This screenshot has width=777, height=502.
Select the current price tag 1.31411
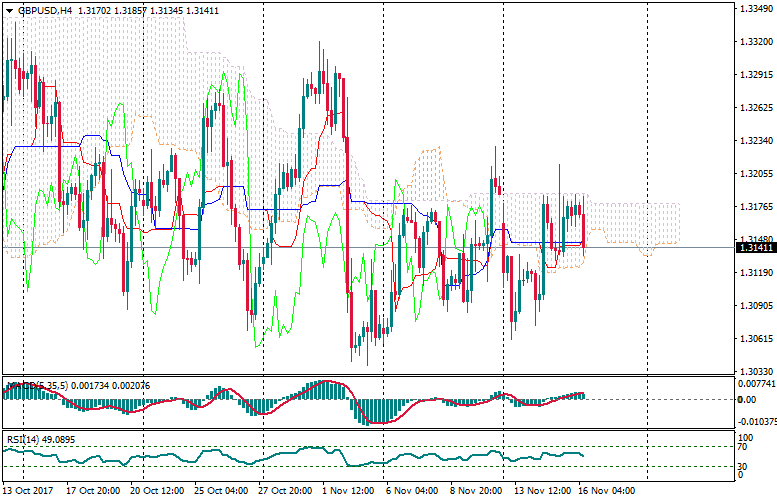[x=755, y=247]
